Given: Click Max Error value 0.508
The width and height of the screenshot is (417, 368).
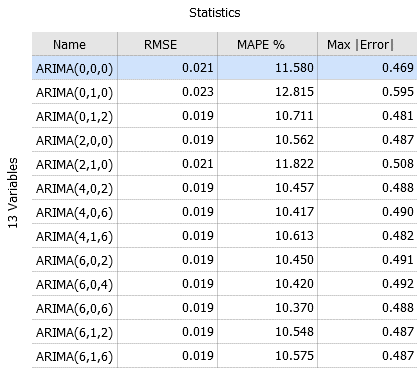Looking at the screenshot, I should pos(398,164).
